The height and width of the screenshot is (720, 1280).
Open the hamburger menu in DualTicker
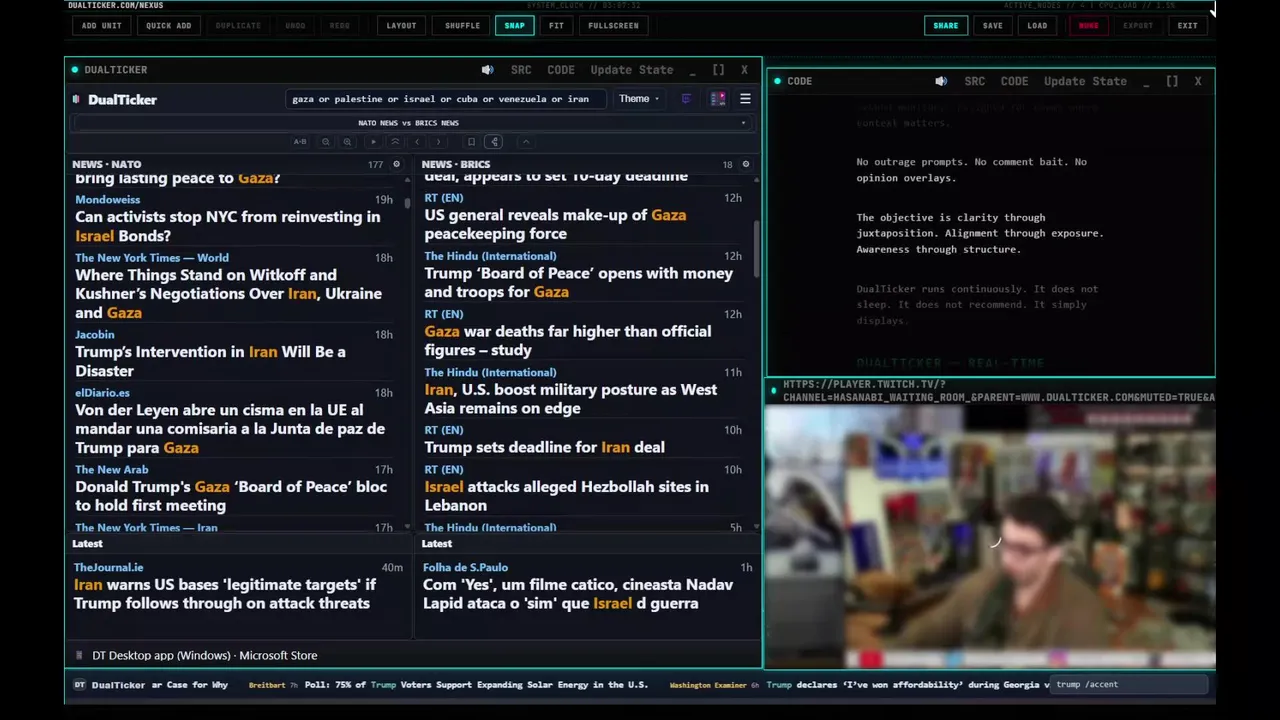click(745, 99)
